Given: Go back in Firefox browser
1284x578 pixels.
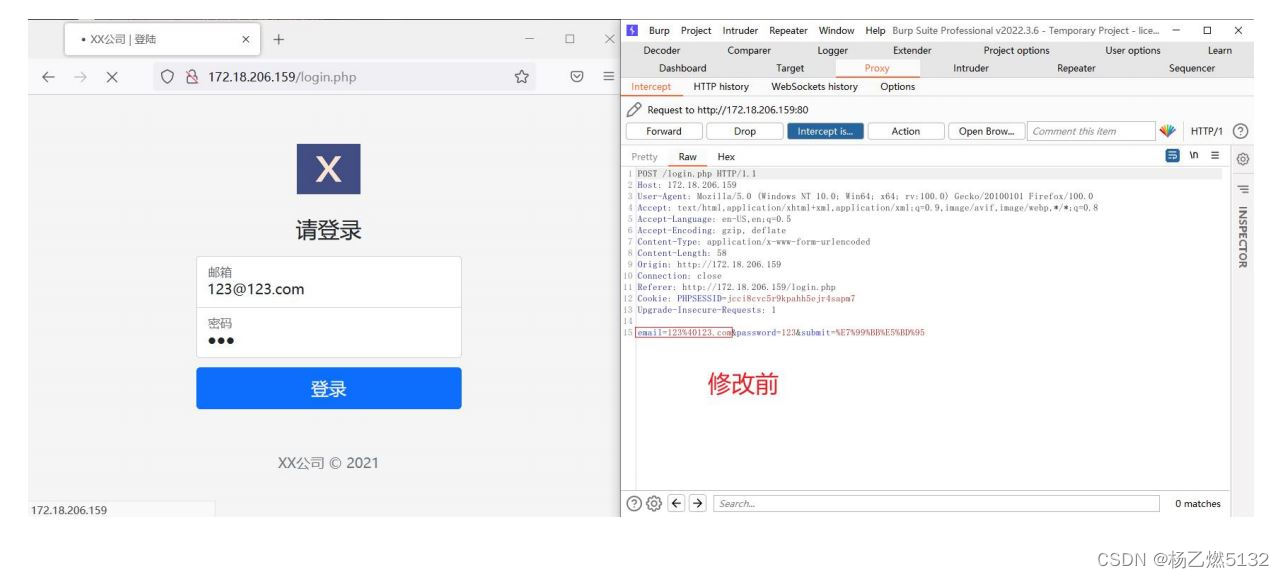Looking at the screenshot, I should coord(49,77).
